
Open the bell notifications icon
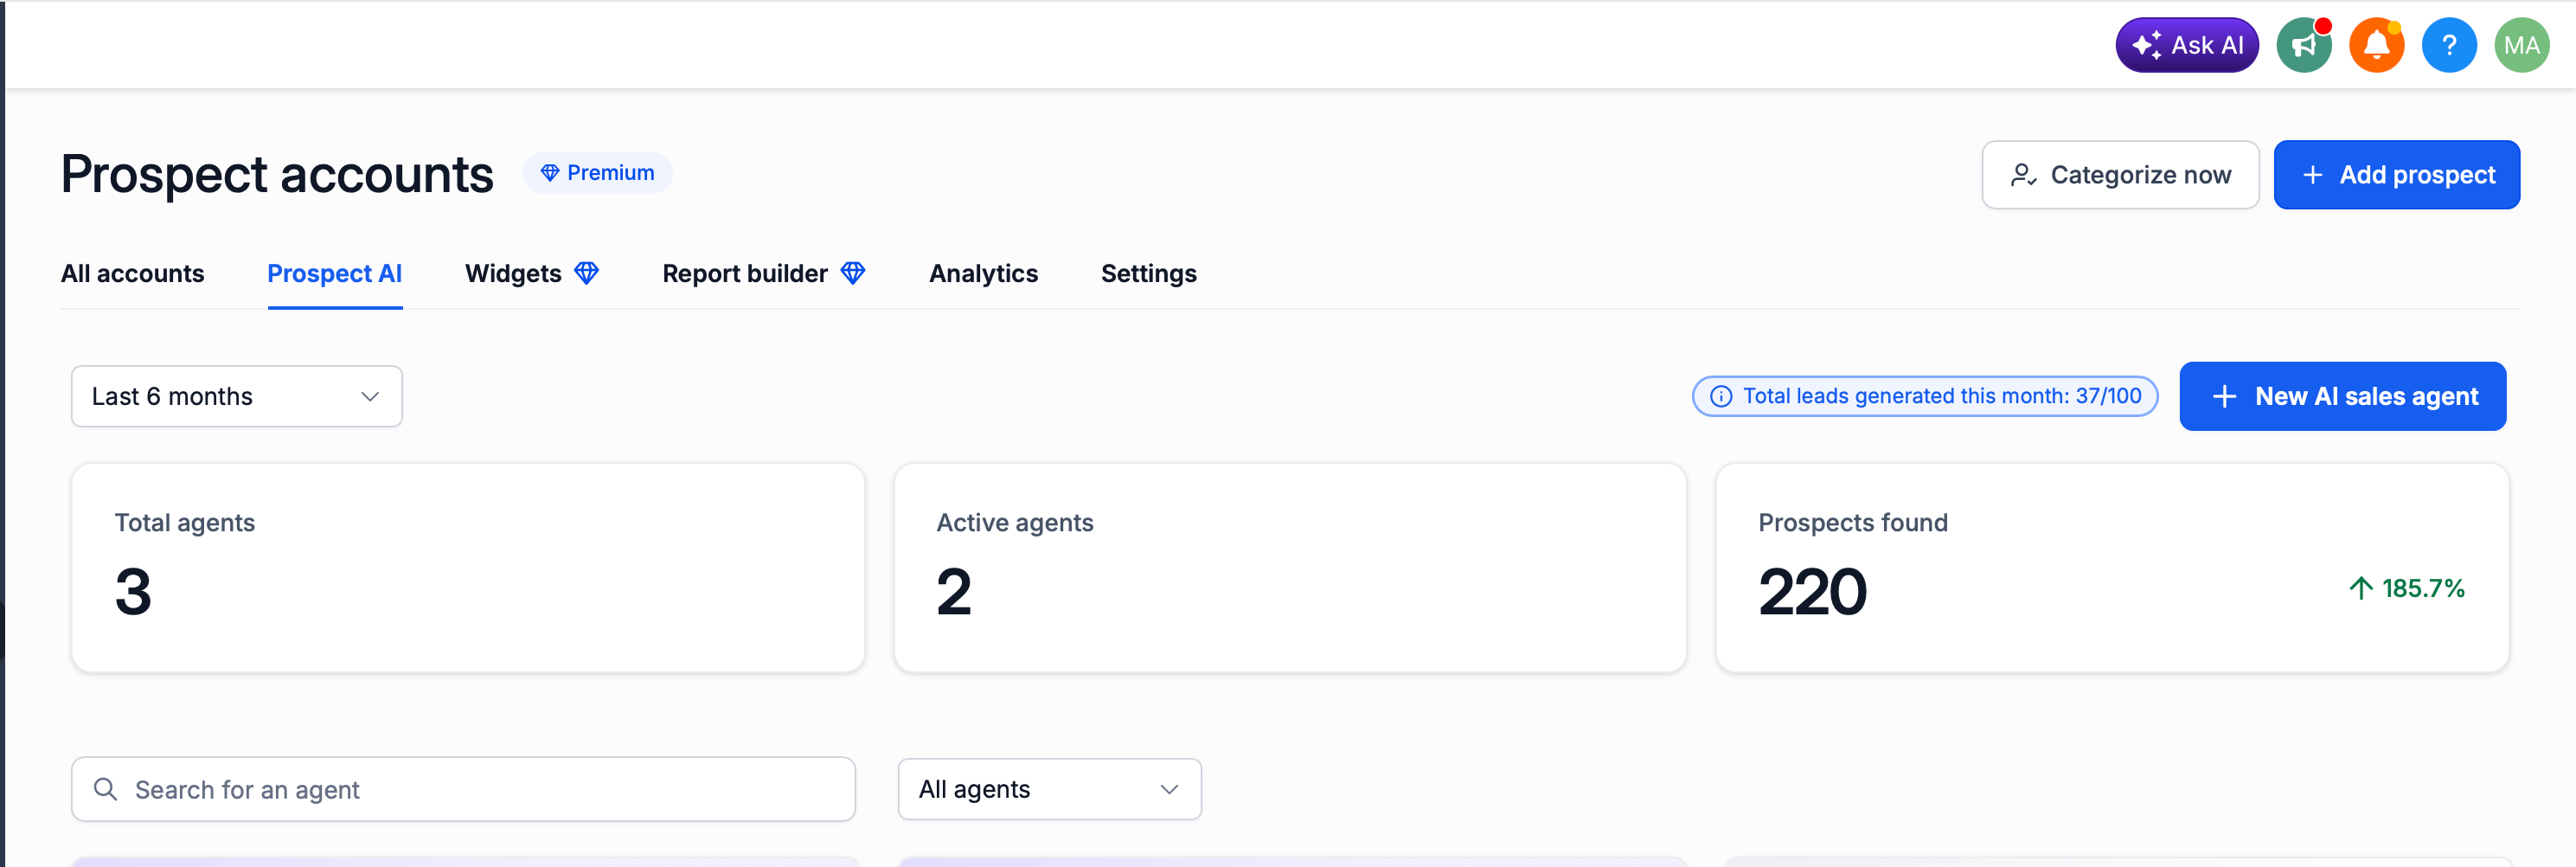[x=2376, y=46]
